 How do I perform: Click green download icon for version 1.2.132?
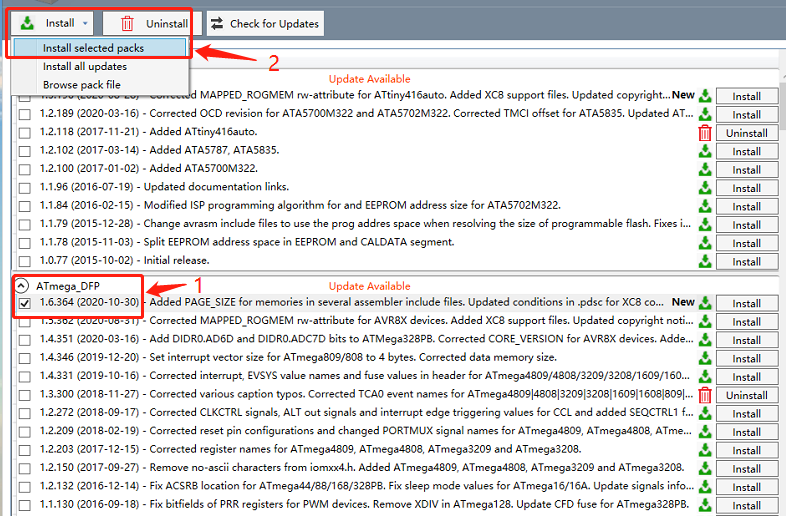click(705, 486)
